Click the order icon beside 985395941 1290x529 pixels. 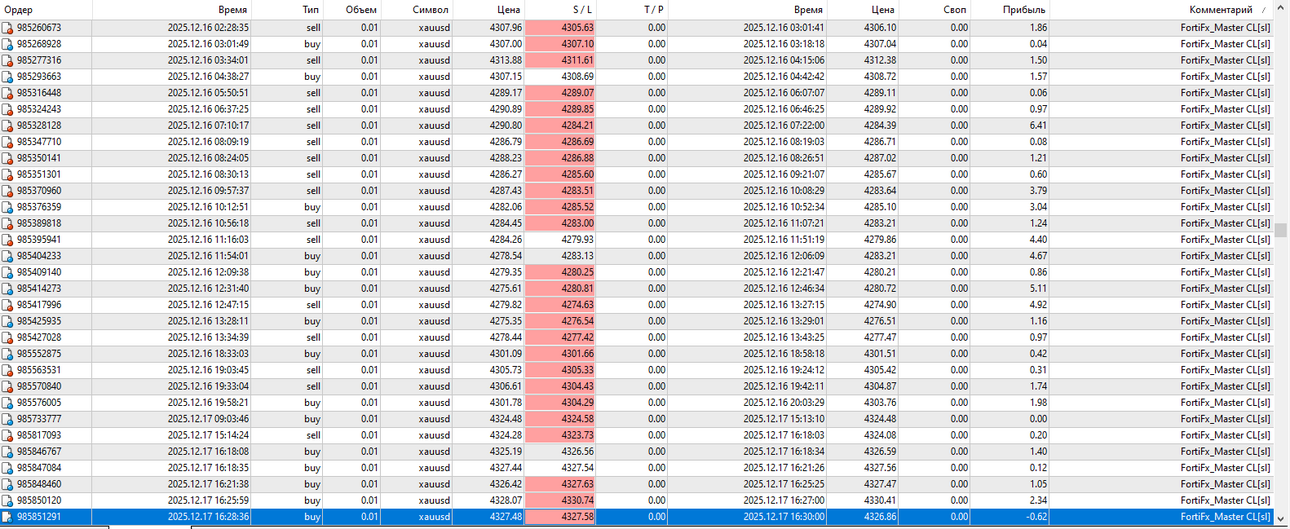[x=8, y=239]
